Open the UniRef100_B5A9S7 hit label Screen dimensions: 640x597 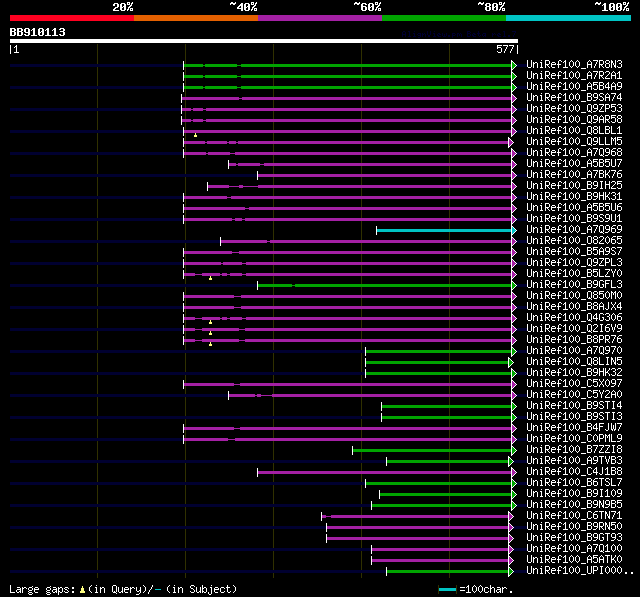574,252
